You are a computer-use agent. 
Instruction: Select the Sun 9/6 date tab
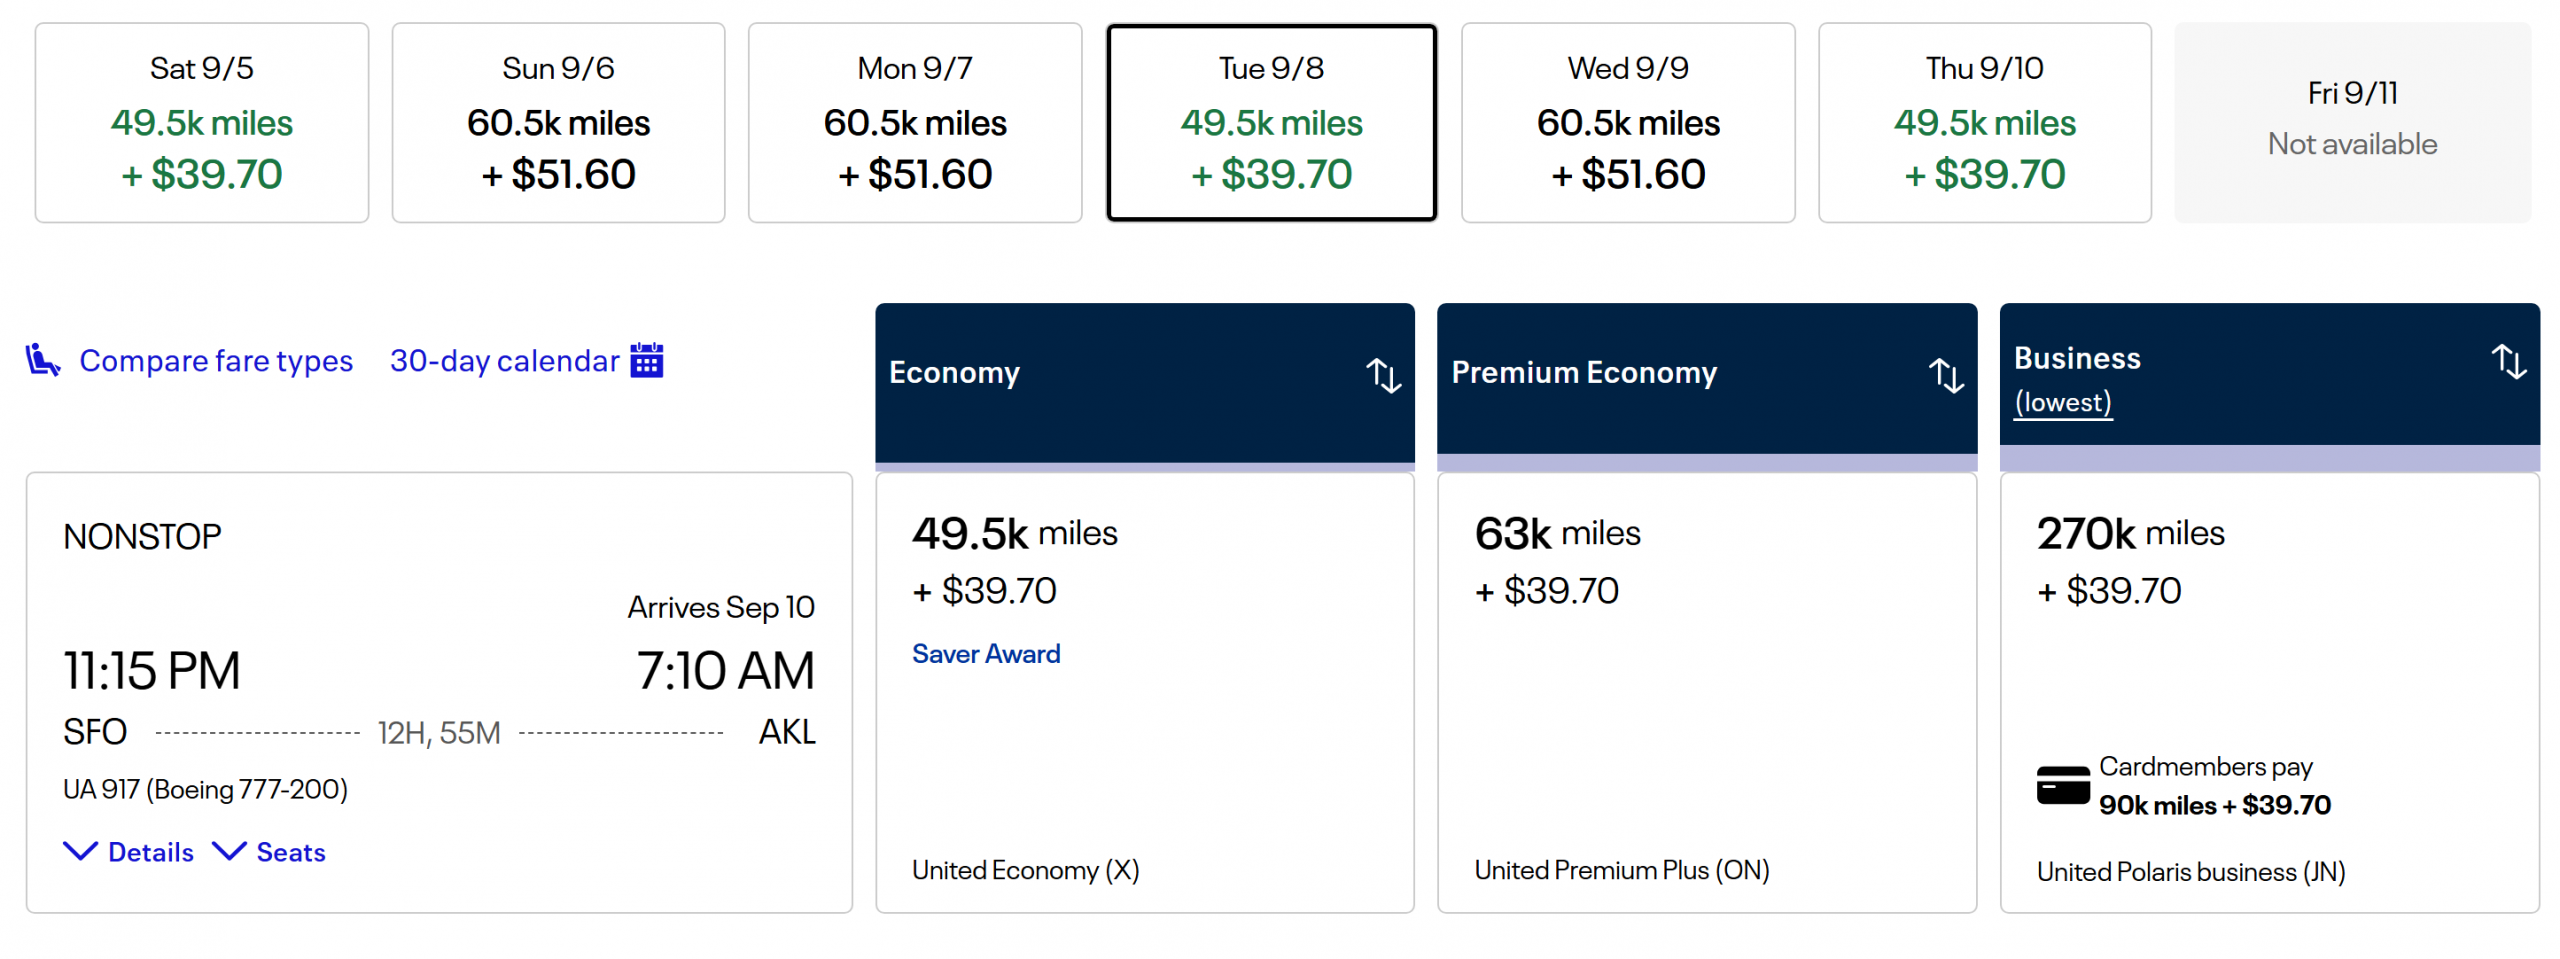pyautogui.click(x=558, y=122)
